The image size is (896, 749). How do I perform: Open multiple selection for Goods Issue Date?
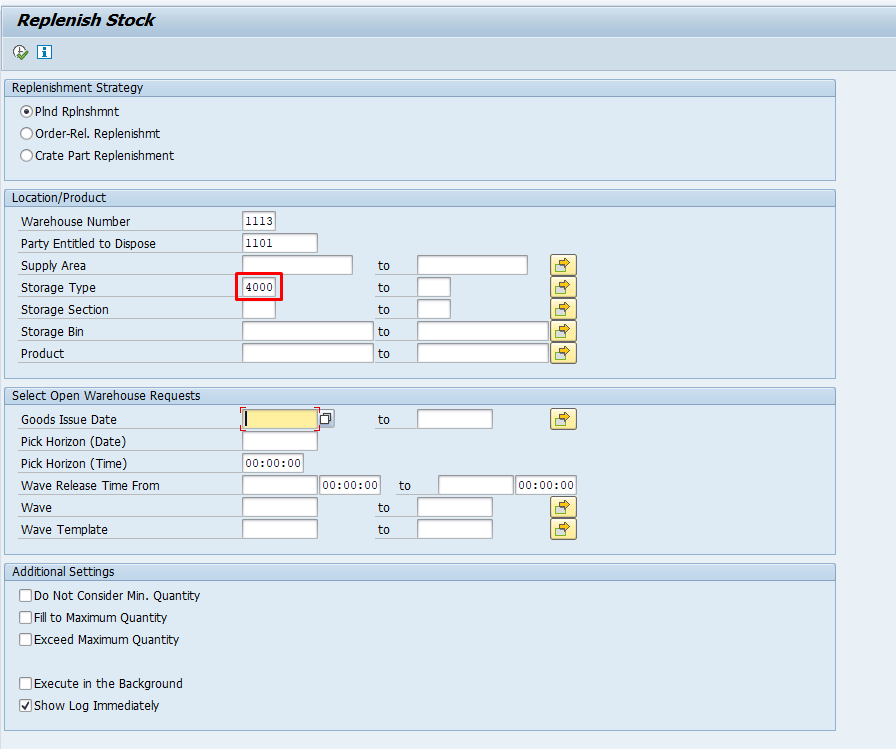tap(563, 419)
